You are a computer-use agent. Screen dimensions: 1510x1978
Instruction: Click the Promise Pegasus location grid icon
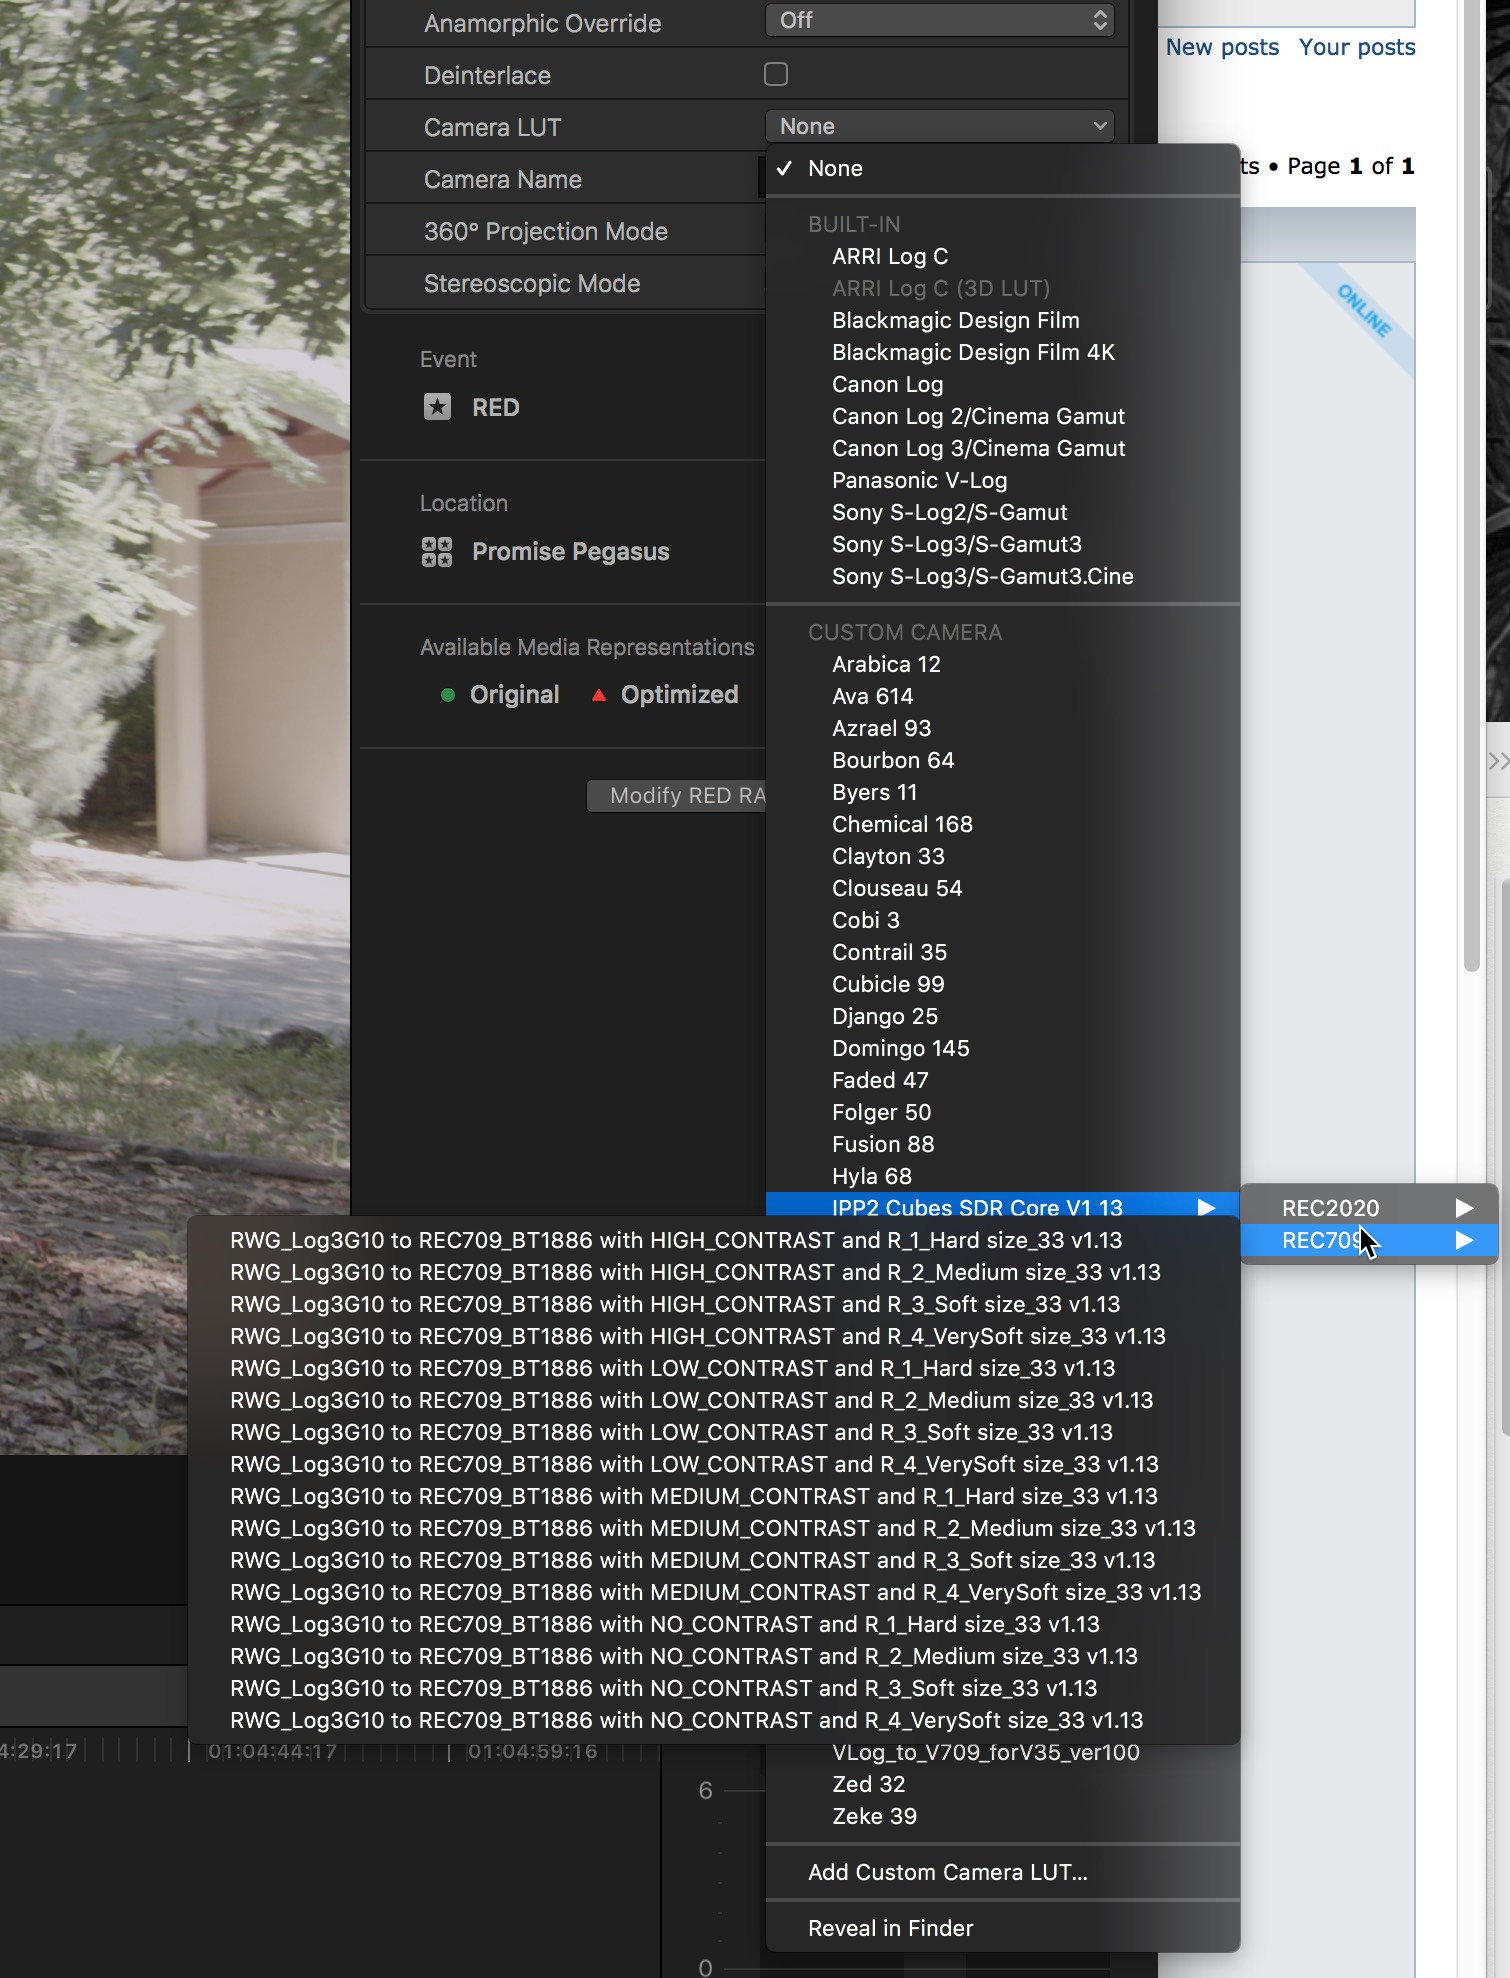pos(437,551)
